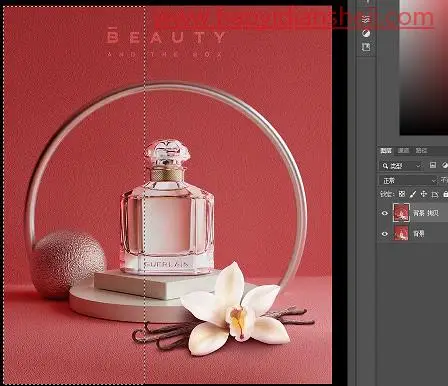Pick a color in the color field
448x386 pixels.
tap(424, 67)
